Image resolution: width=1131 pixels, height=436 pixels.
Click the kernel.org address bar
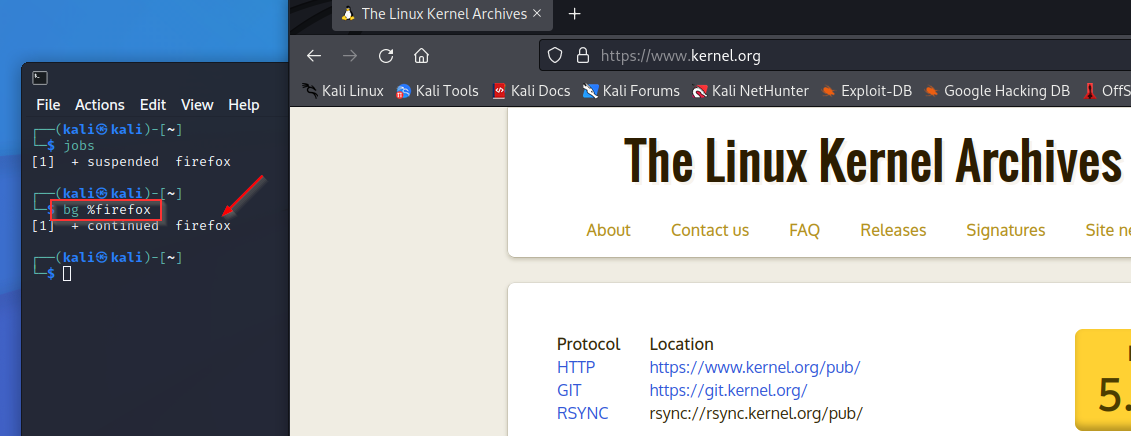coord(829,56)
